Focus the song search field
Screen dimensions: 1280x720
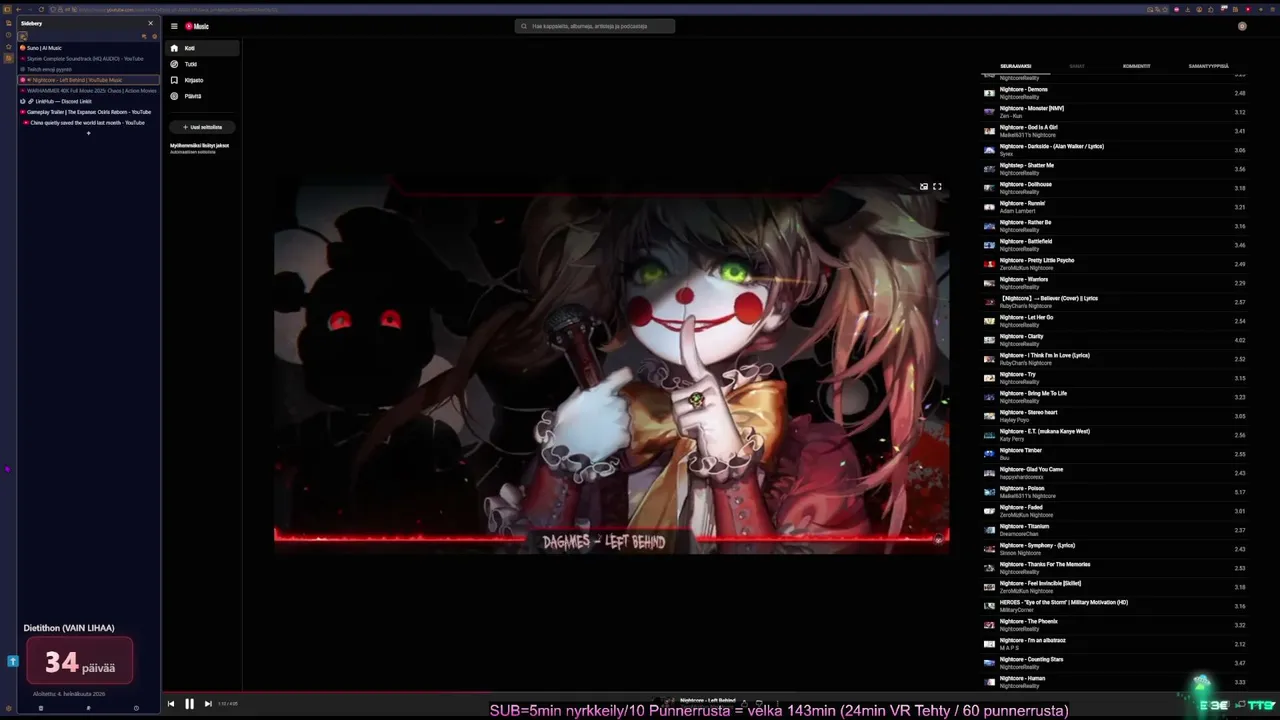595,26
